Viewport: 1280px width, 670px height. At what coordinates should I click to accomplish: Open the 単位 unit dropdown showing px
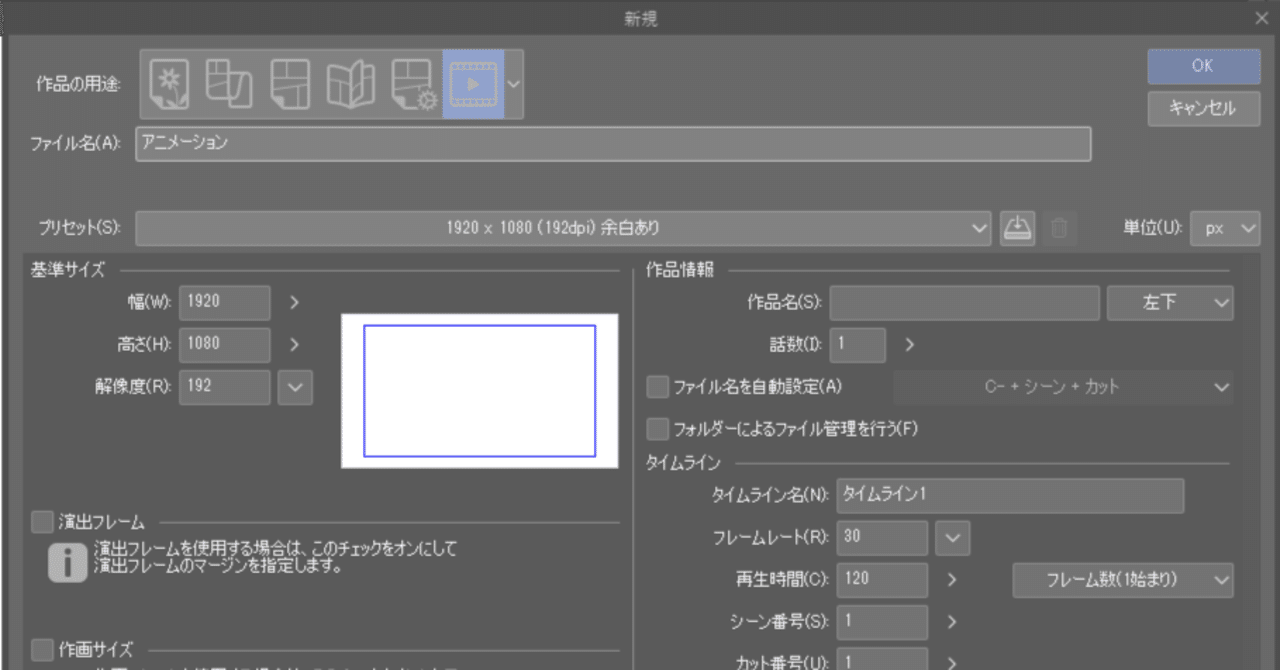(x=1224, y=227)
